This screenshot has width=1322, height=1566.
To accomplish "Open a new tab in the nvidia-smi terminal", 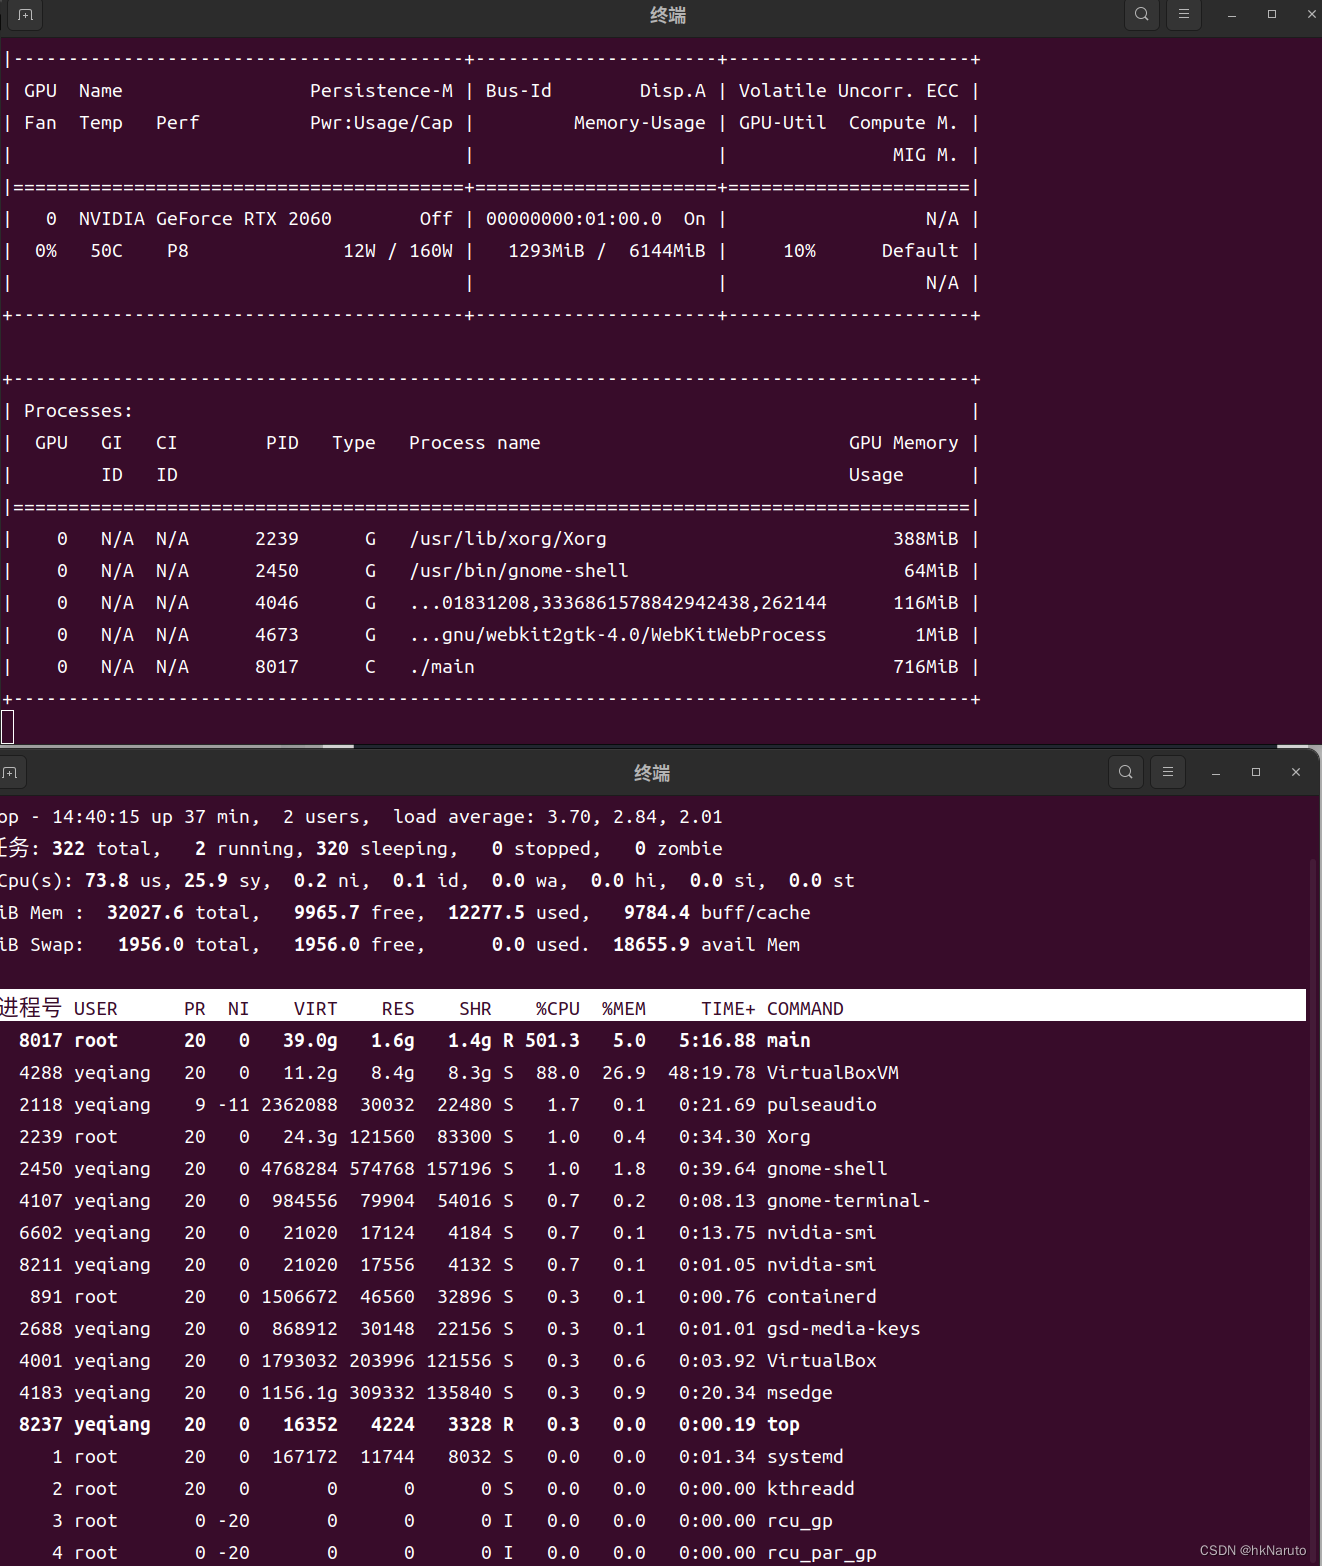I will 25,15.
